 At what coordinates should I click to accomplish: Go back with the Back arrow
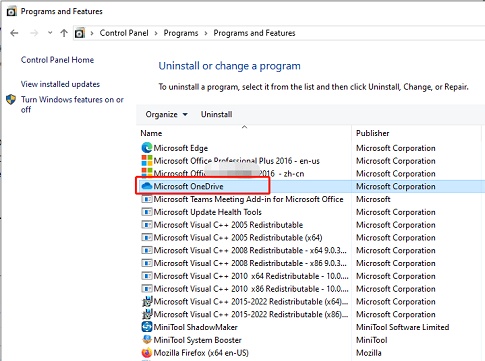coord(14,33)
